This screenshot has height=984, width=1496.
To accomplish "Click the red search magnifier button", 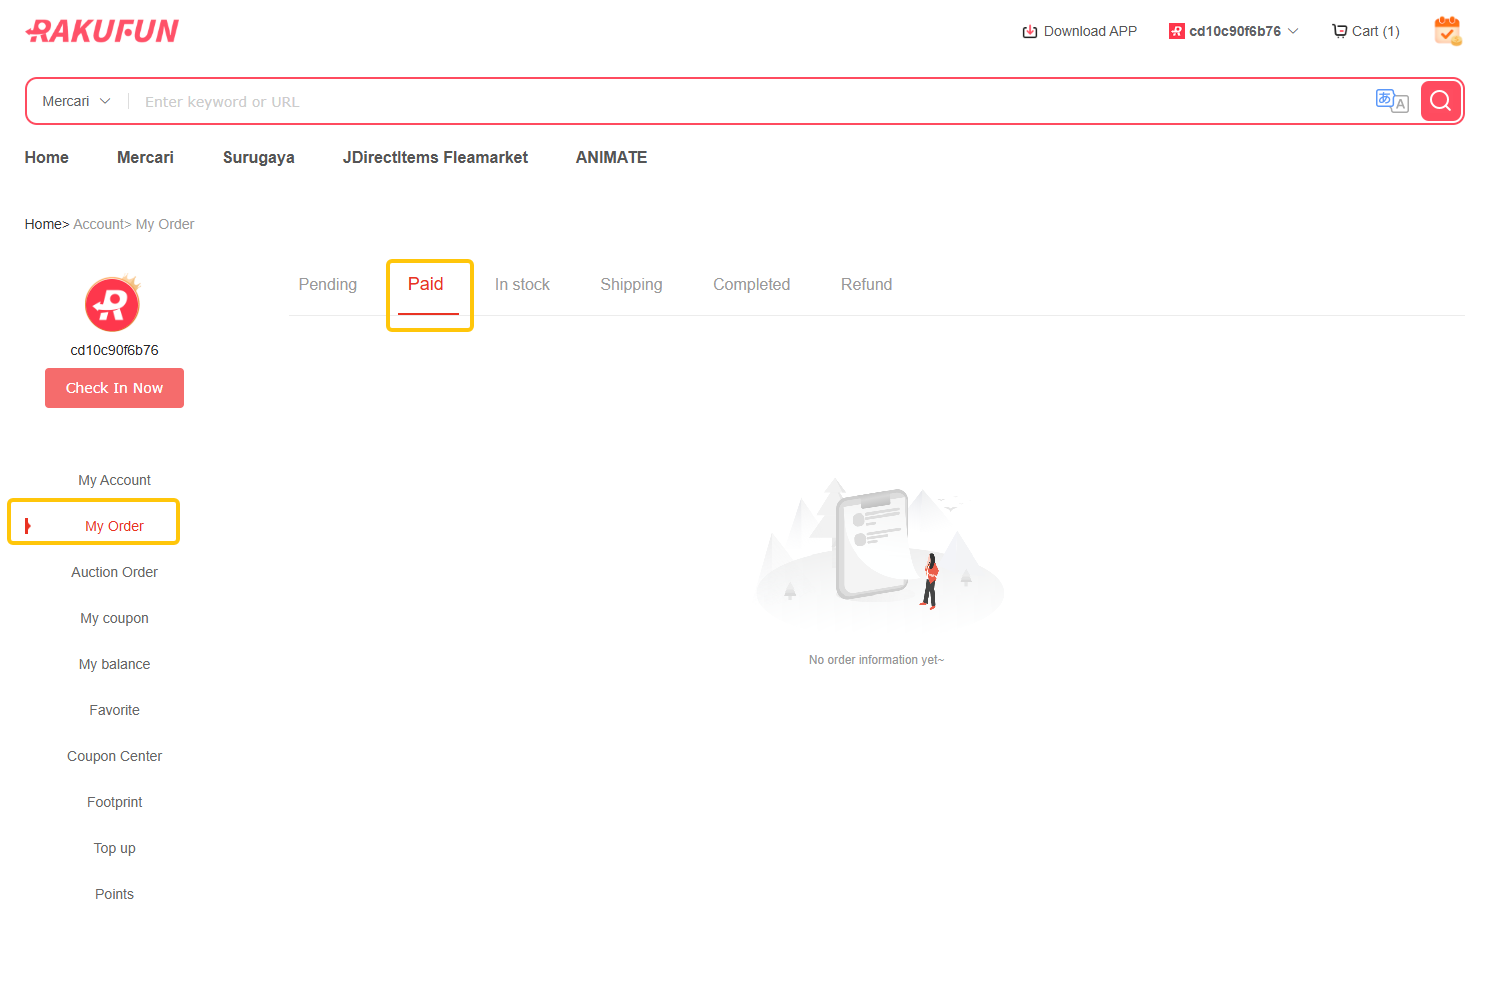I will pyautogui.click(x=1440, y=101).
